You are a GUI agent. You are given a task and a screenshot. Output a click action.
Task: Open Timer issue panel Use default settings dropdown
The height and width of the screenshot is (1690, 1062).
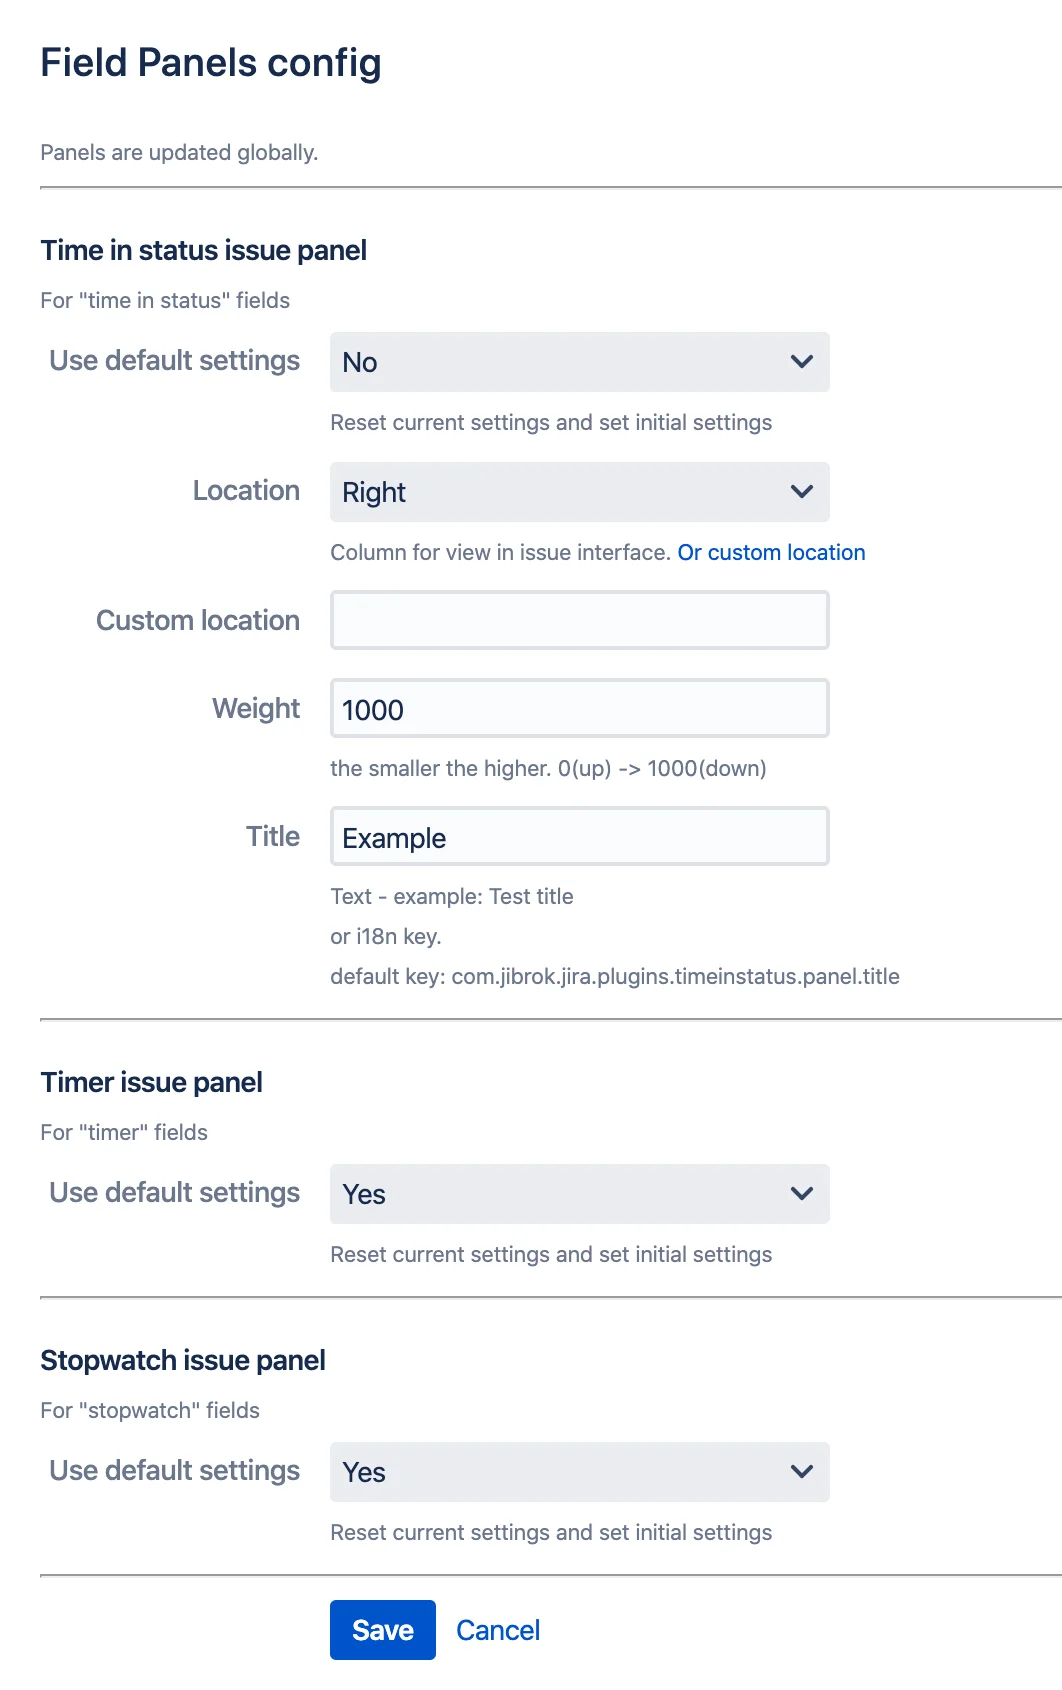(x=580, y=1194)
